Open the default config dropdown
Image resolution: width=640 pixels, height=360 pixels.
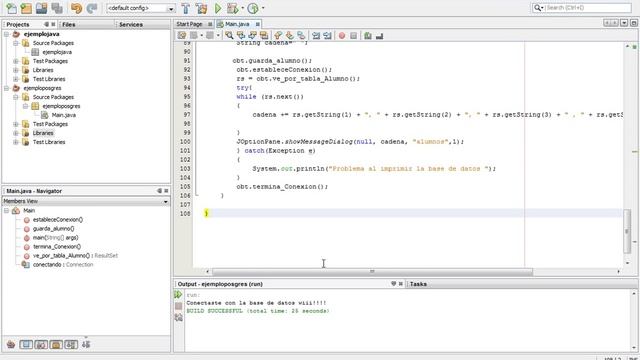(x=171, y=8)
